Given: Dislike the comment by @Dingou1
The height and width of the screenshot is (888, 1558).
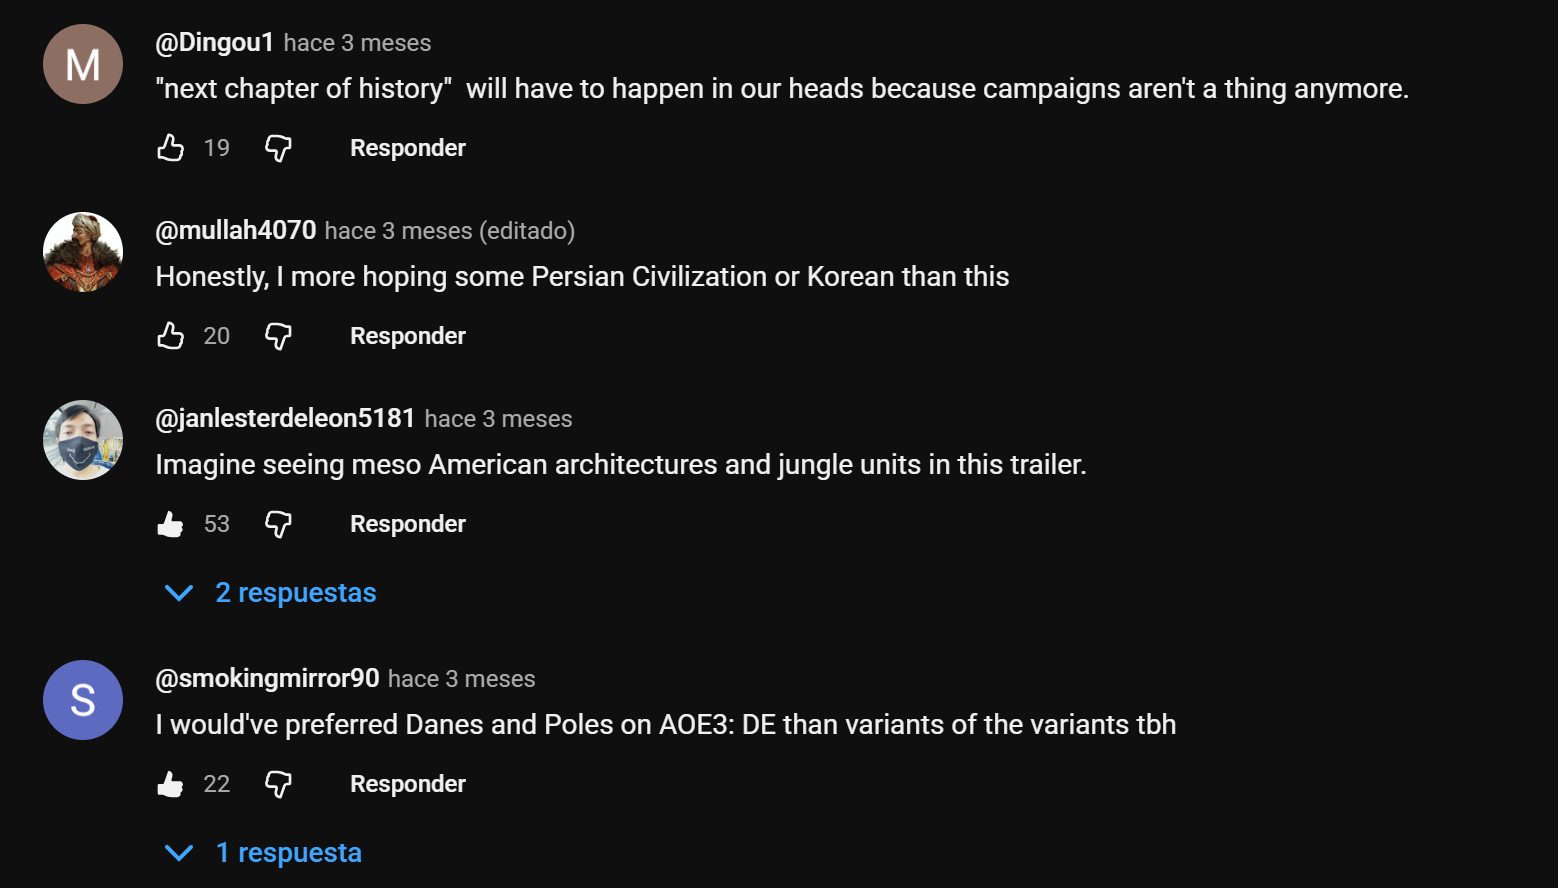Looking at the screenshot, I should 278,148.
